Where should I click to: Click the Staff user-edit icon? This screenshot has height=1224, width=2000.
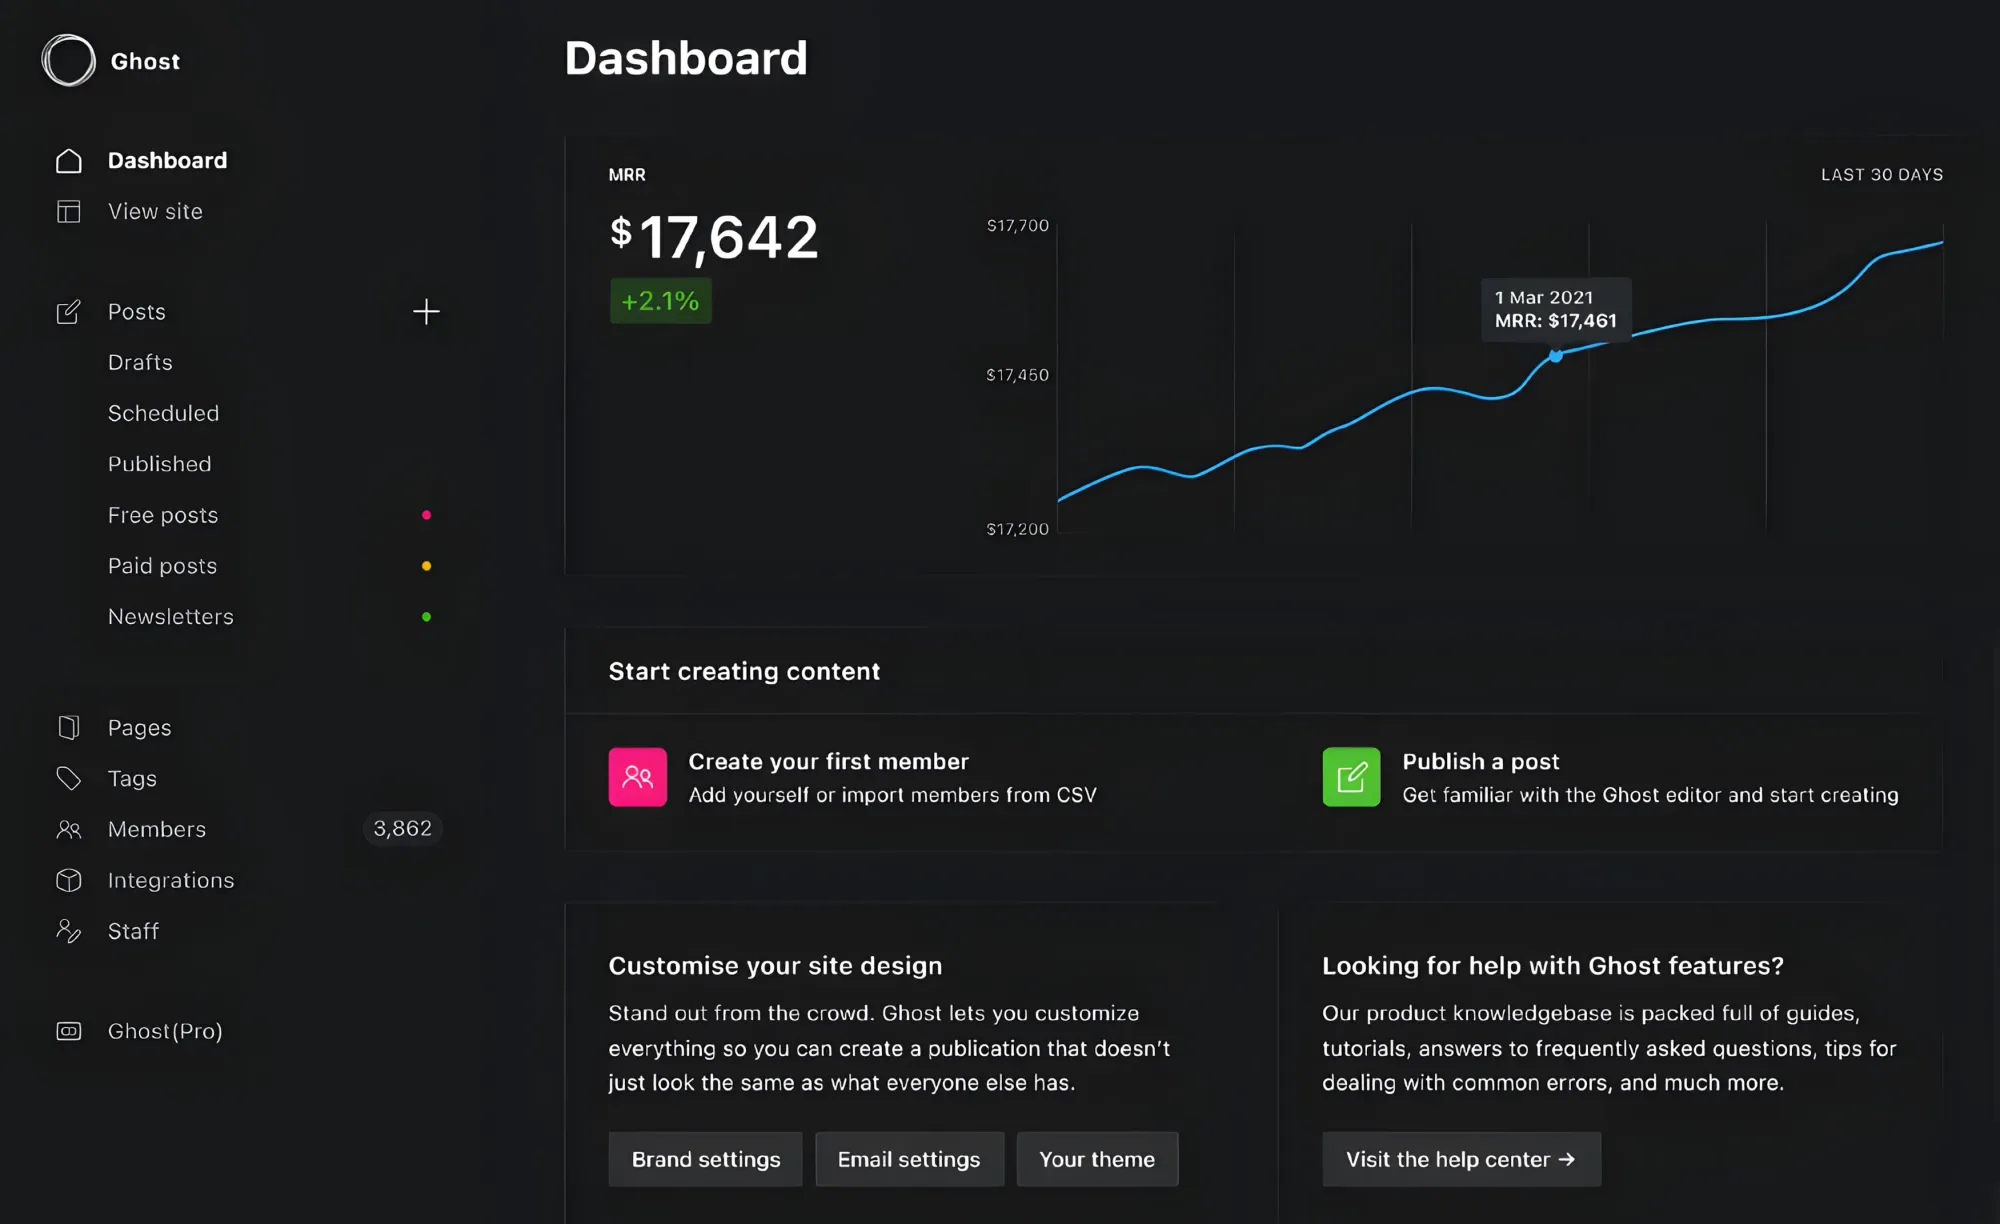pos(68,931)
